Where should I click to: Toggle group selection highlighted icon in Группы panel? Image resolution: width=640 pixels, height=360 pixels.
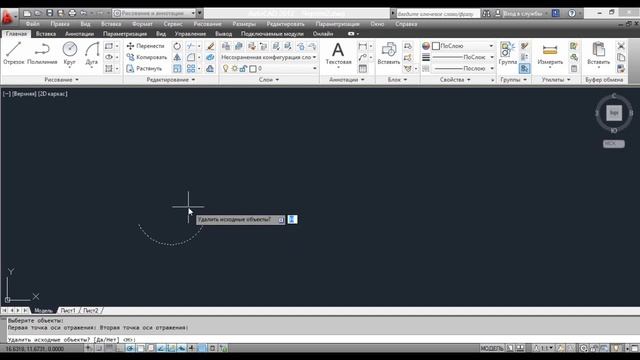(x=524, y=69)
